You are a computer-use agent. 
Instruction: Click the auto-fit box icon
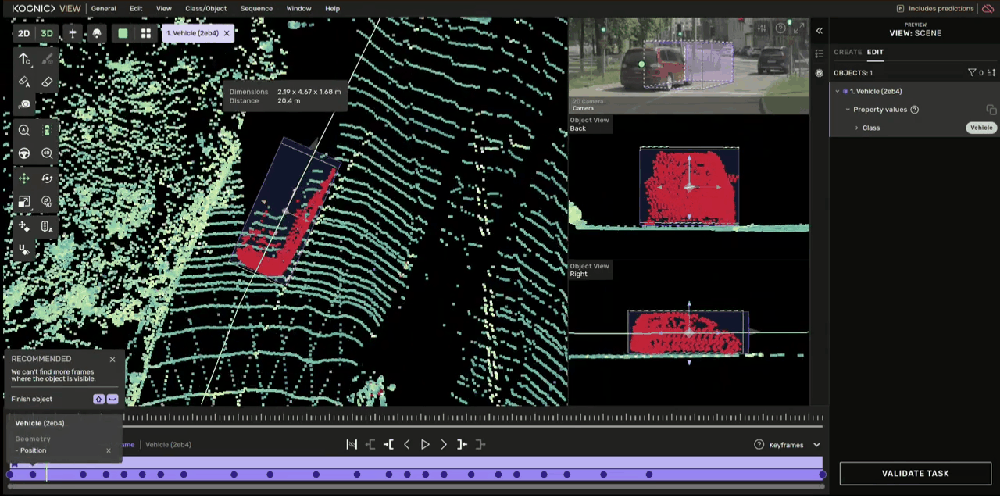click(47, 226)
